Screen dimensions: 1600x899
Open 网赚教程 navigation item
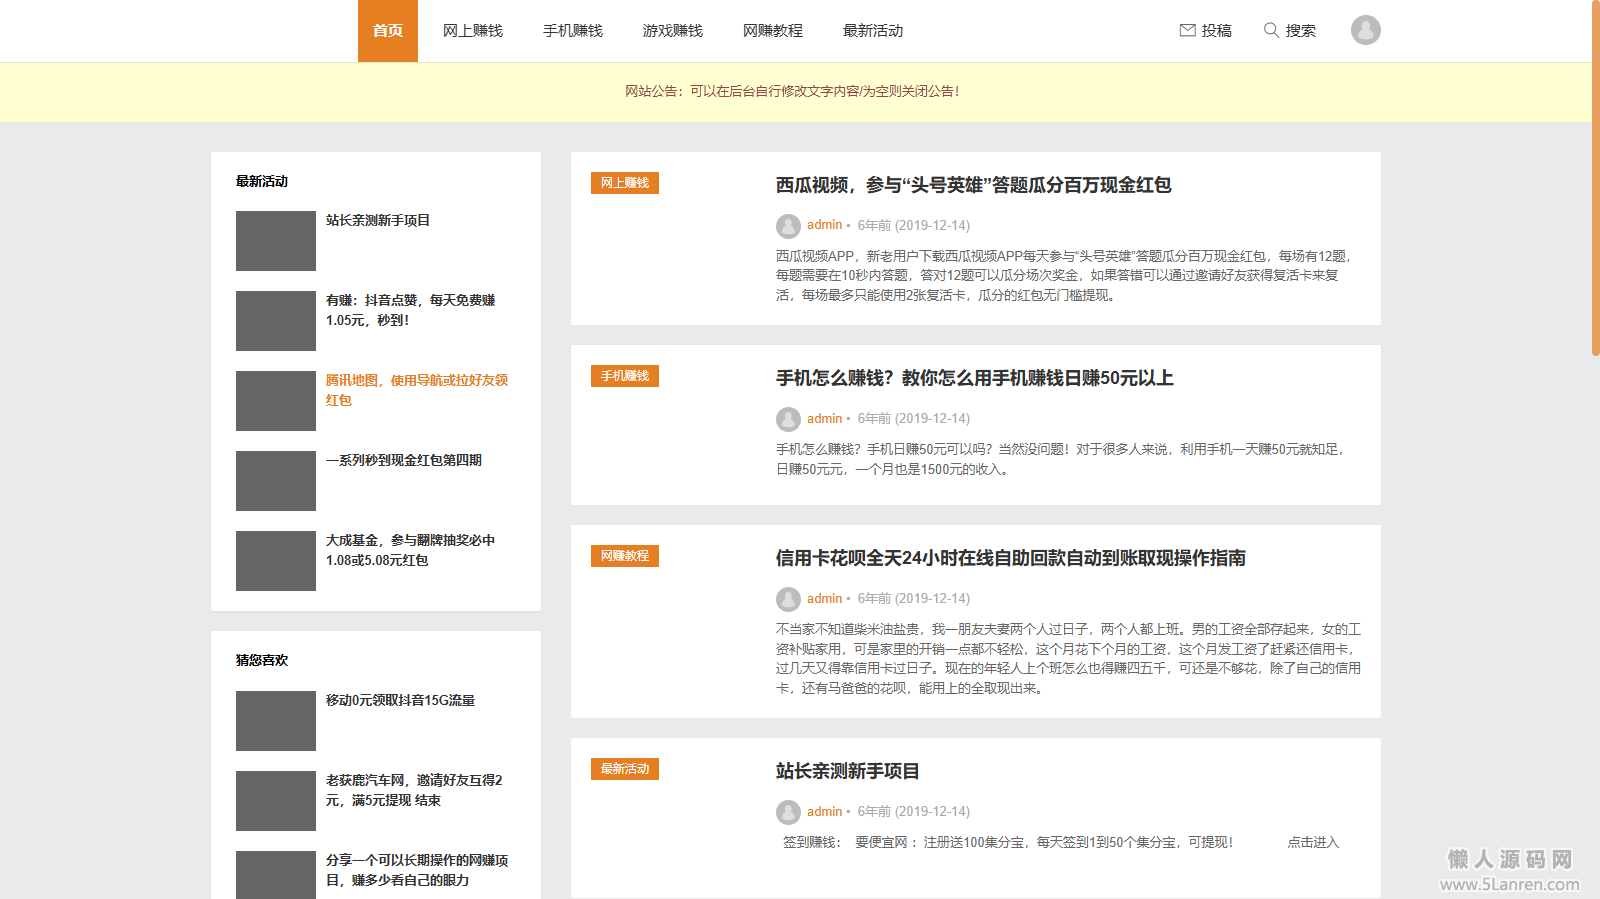coord(773,31)
